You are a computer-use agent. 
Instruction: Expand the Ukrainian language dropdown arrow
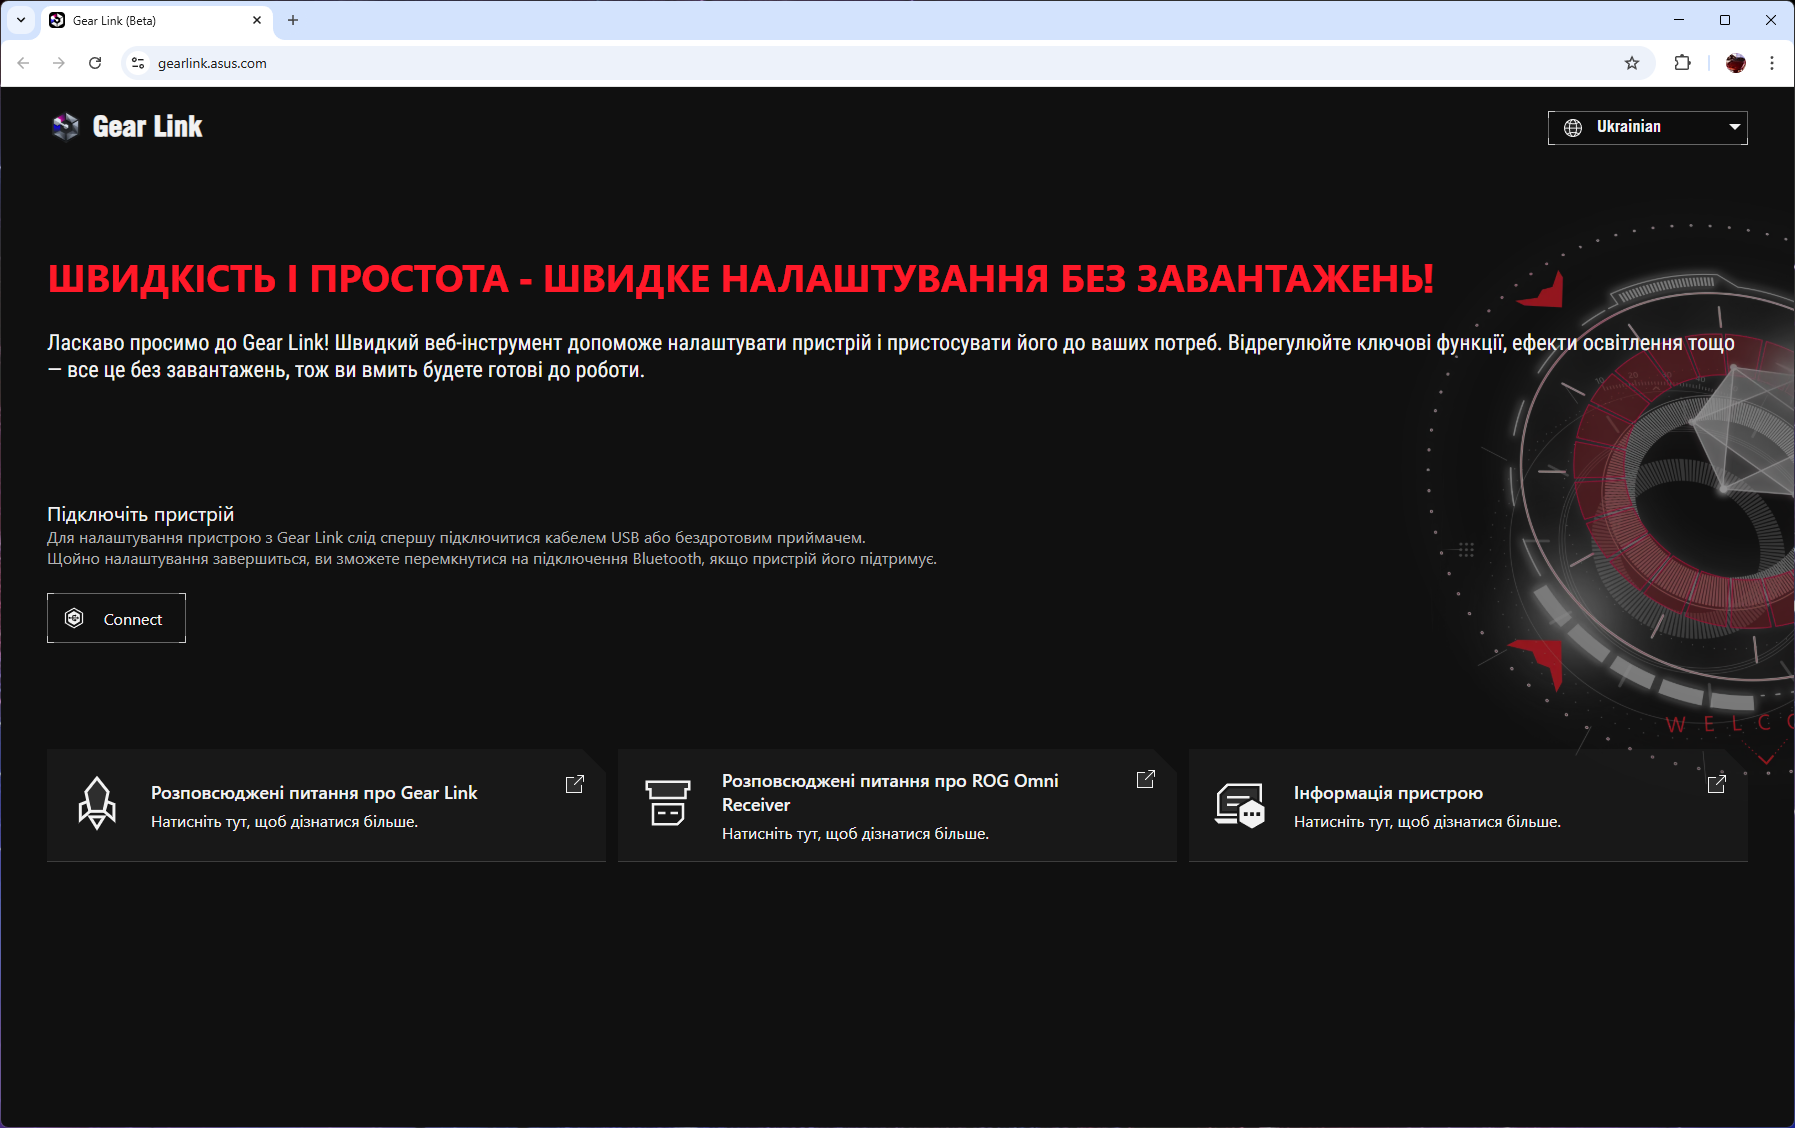click(1735, 127)
